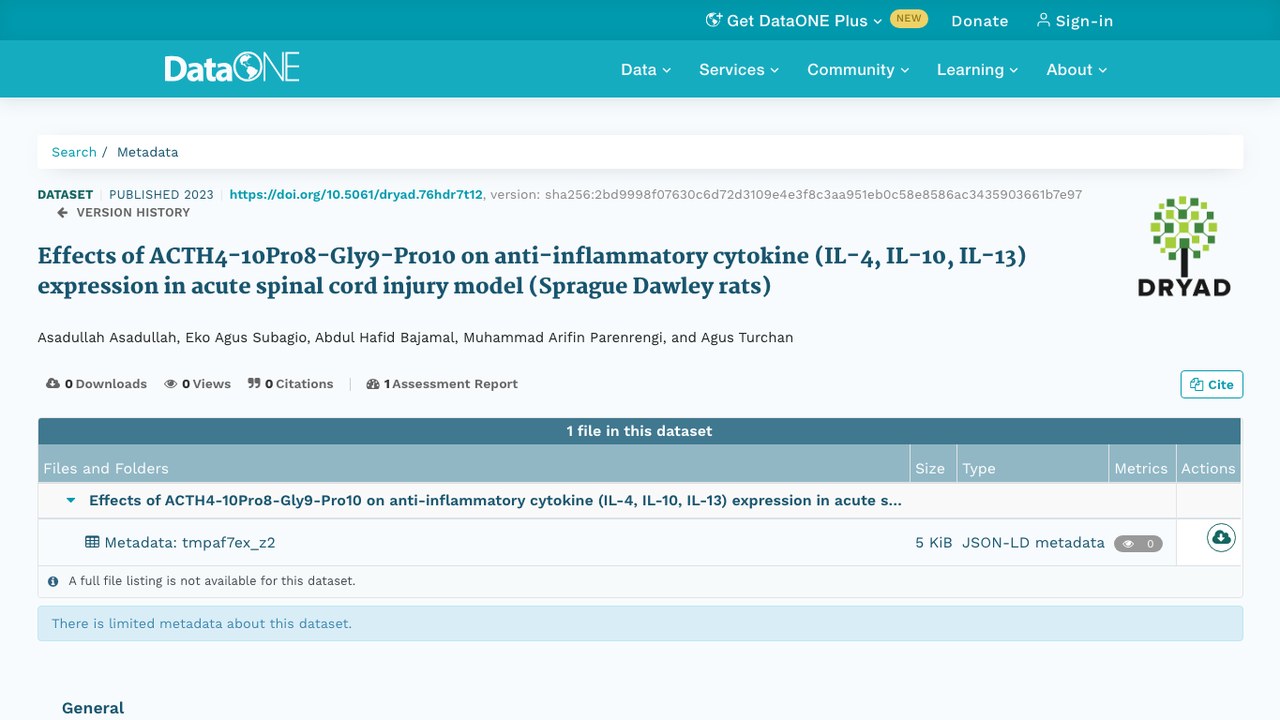Click the Citations quote icon
This screenshot has height=720, width=1280.
(254, 384)
